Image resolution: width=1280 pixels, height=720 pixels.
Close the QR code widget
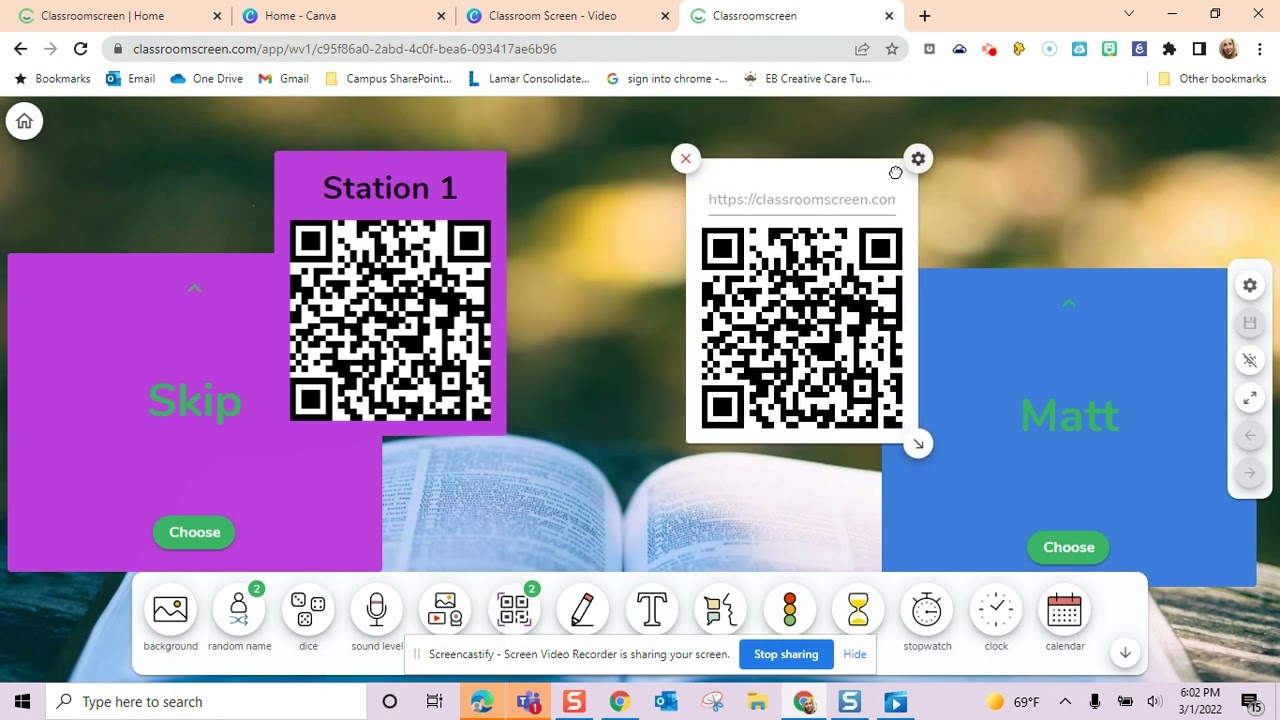pyautogui.click(x=685, y=158)
